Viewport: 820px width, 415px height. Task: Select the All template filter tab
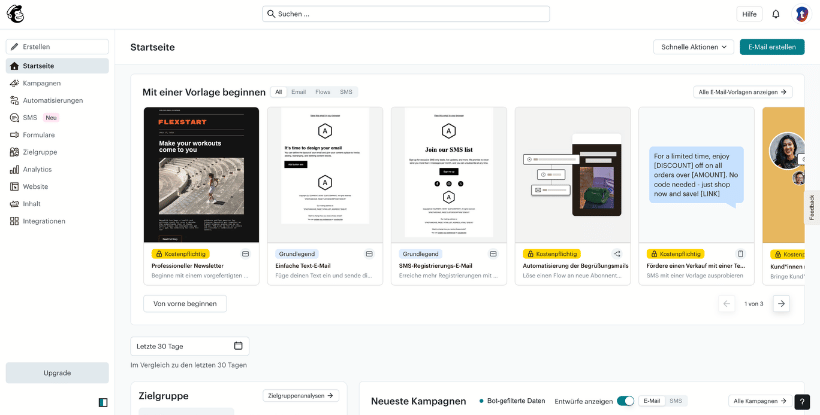tap(279, 92)
